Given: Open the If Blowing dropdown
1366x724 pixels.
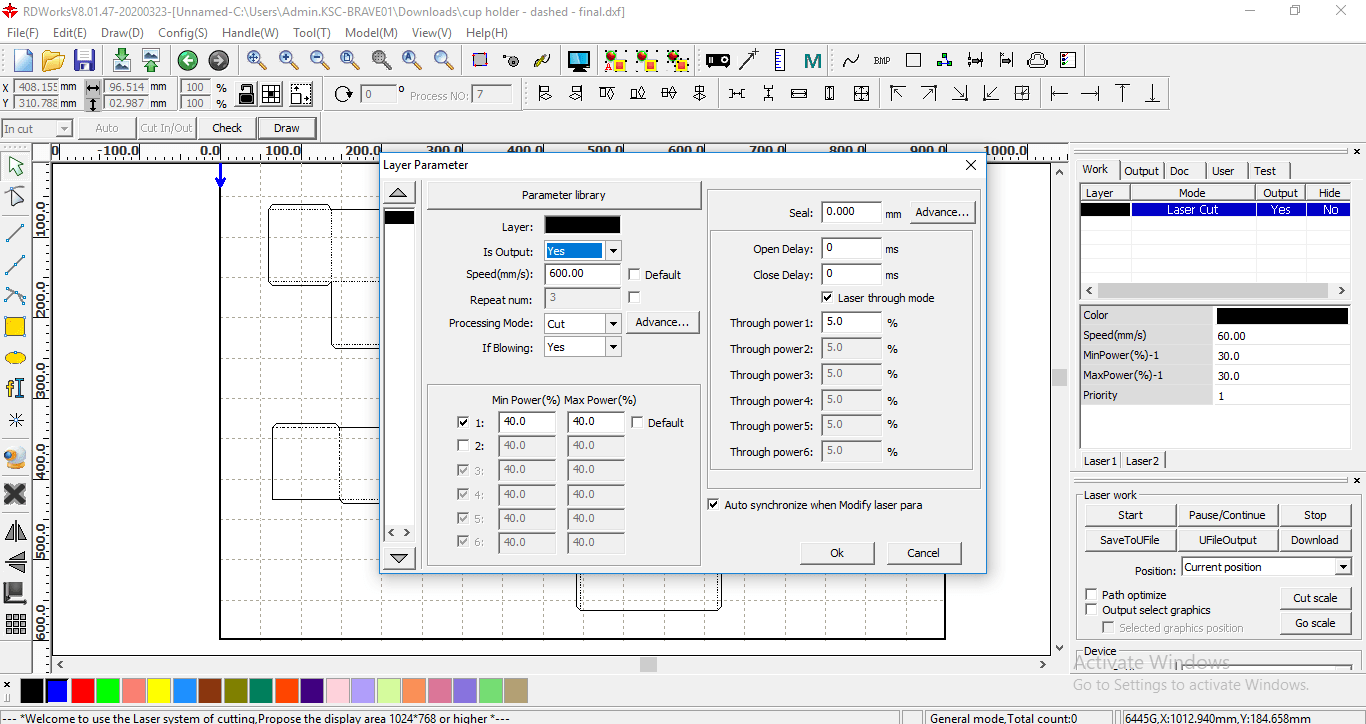Looking at the screenshot, I should pos(613,348).
